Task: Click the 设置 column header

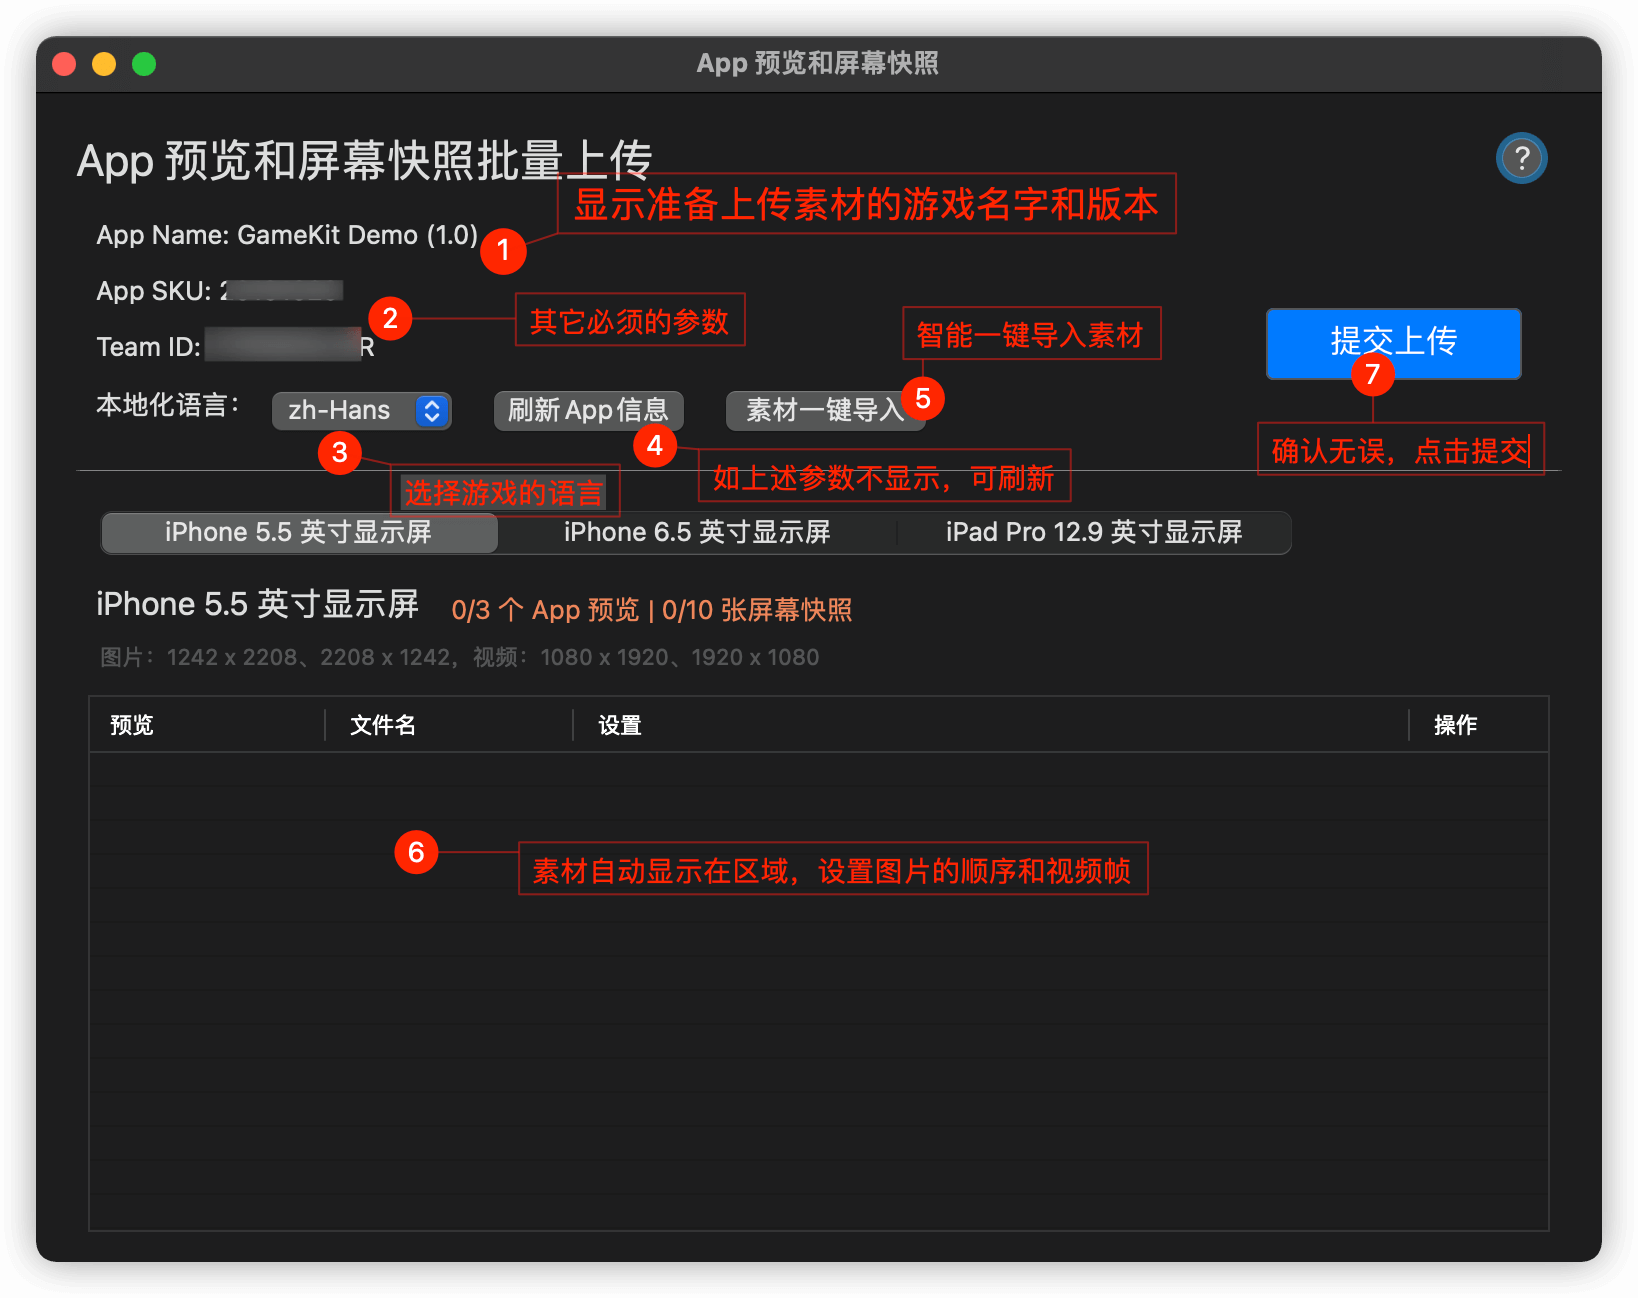Action: tap(618, 724)
